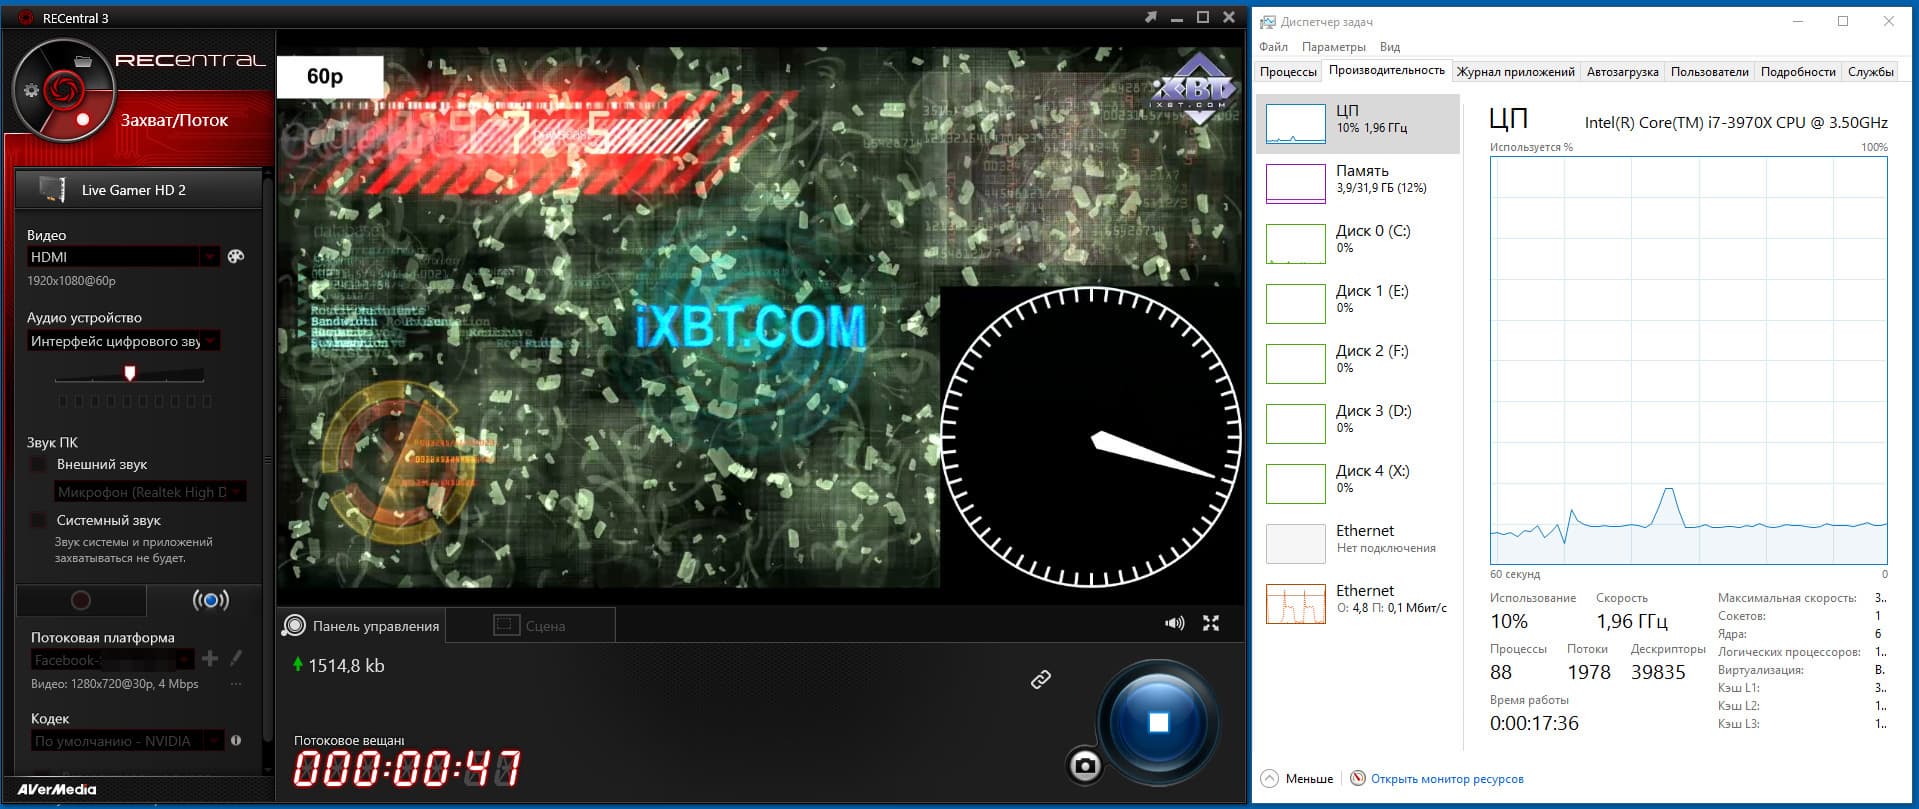
Task: Switch to the Автозагрузка tab
Action: [x=1622, y=72]
